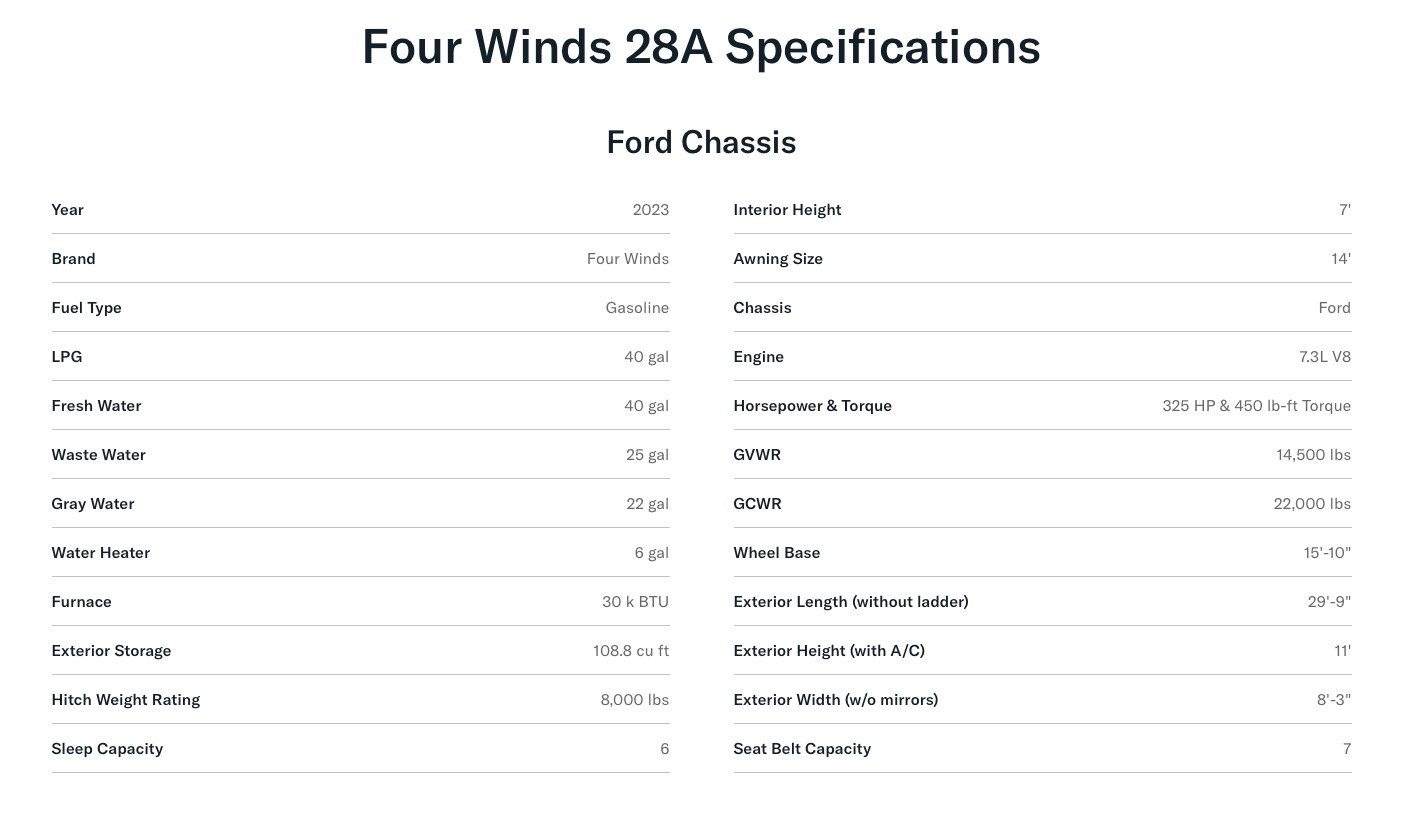This screenshot has width=1404, height=827.
Task: Click the 30 k BTU furnace value
Action: (x=635, y=602)
